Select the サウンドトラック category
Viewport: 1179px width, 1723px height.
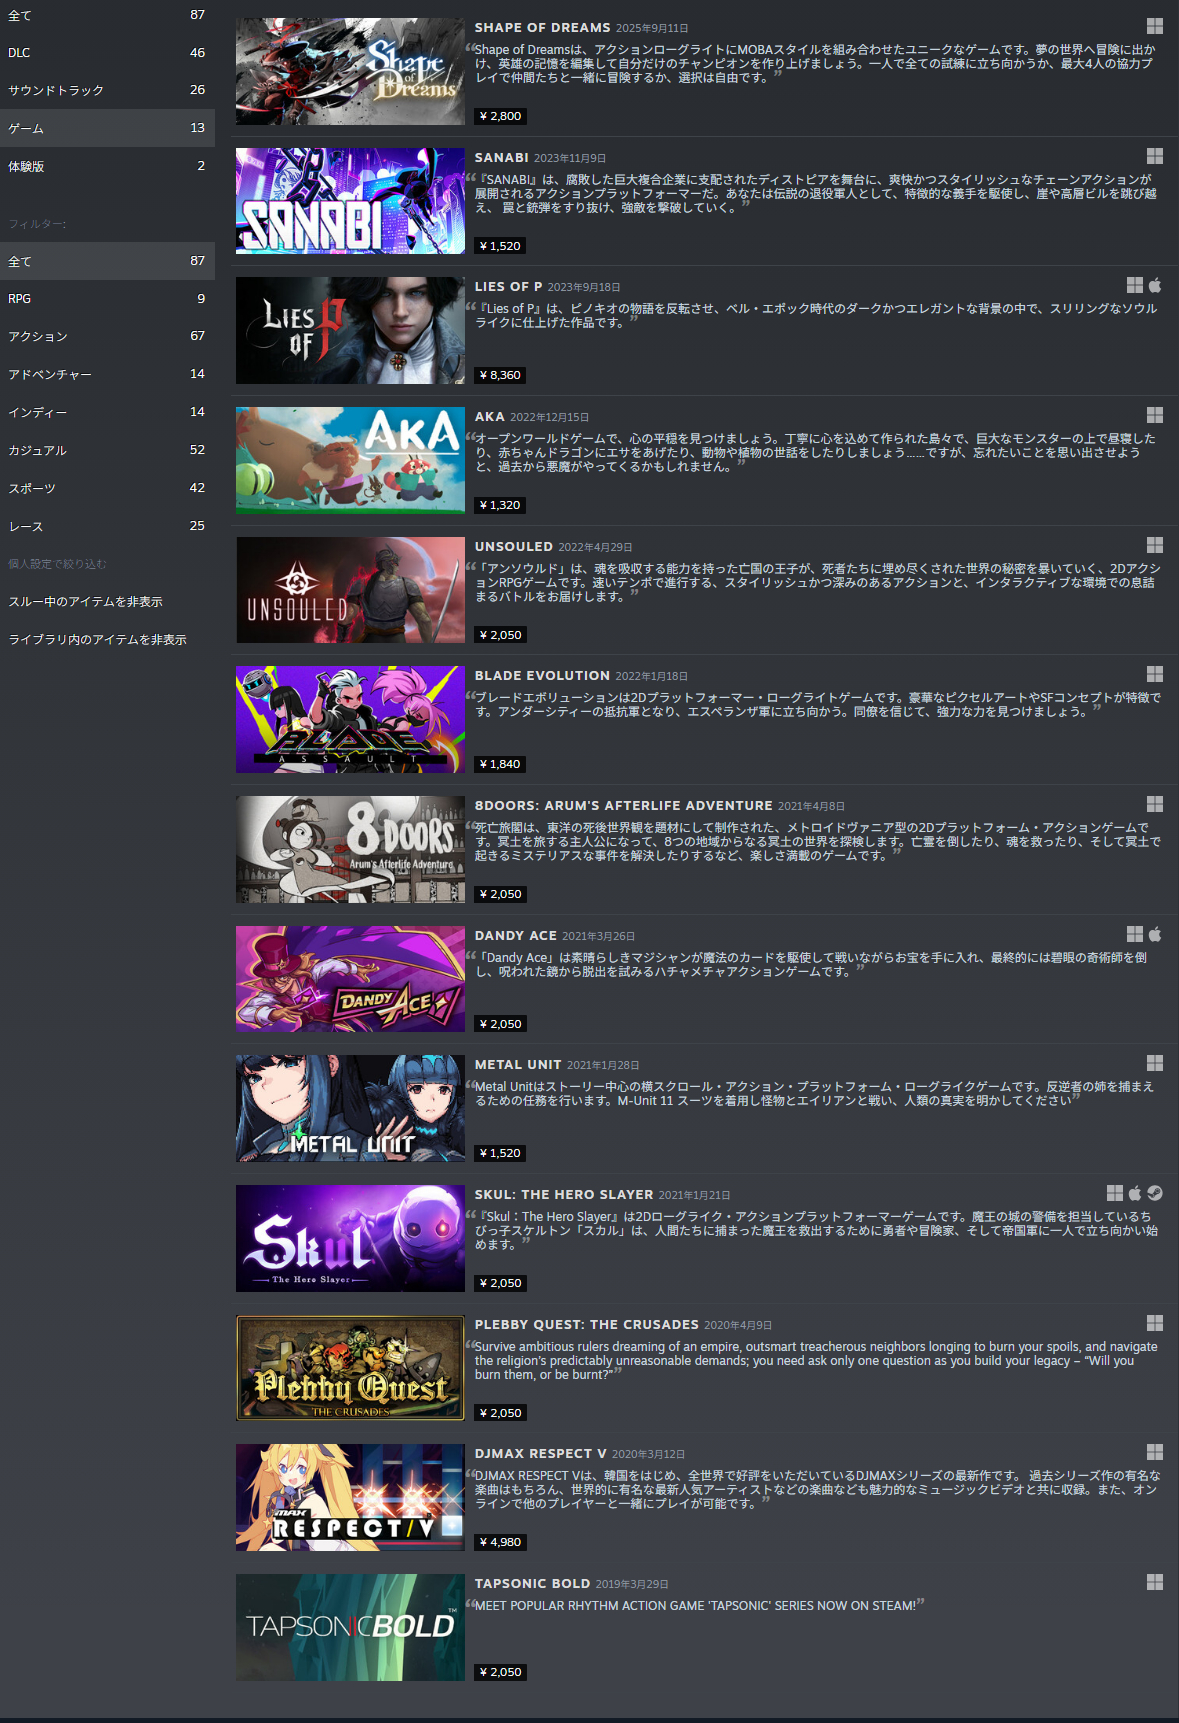point(107,90)
